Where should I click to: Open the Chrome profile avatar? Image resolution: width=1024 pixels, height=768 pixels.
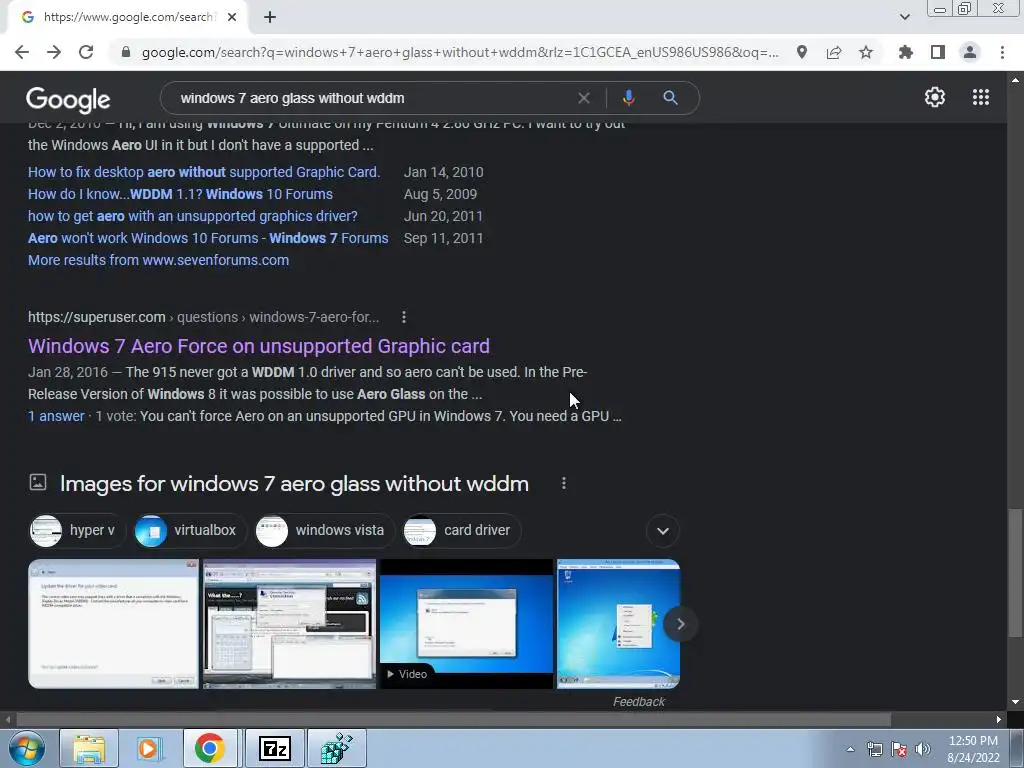click(970, 52)
